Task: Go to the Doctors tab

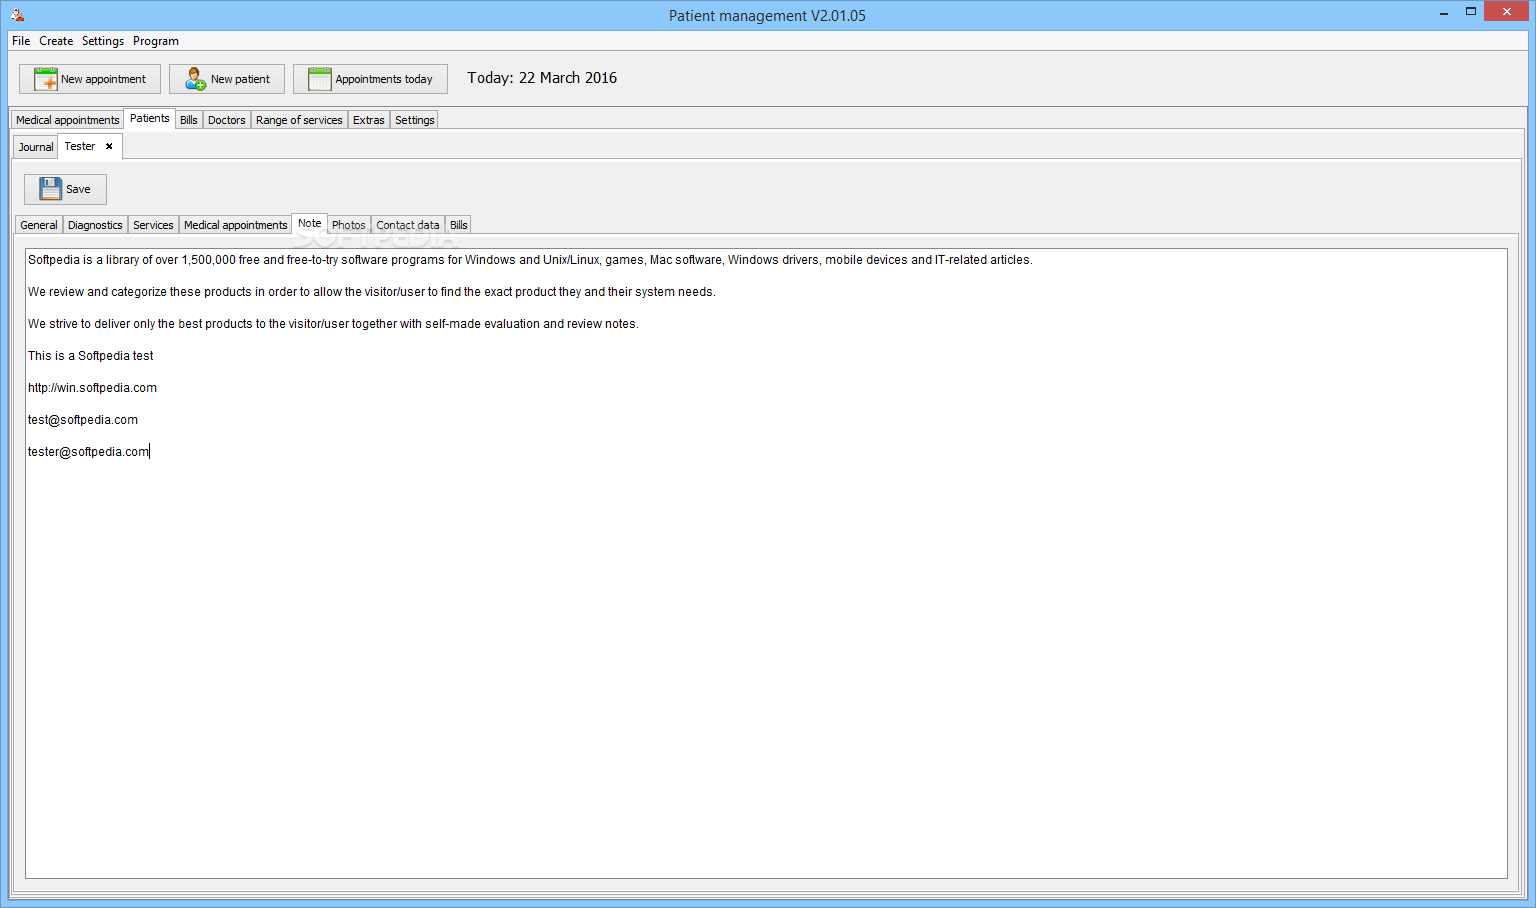Action: (x=227, y=120)
